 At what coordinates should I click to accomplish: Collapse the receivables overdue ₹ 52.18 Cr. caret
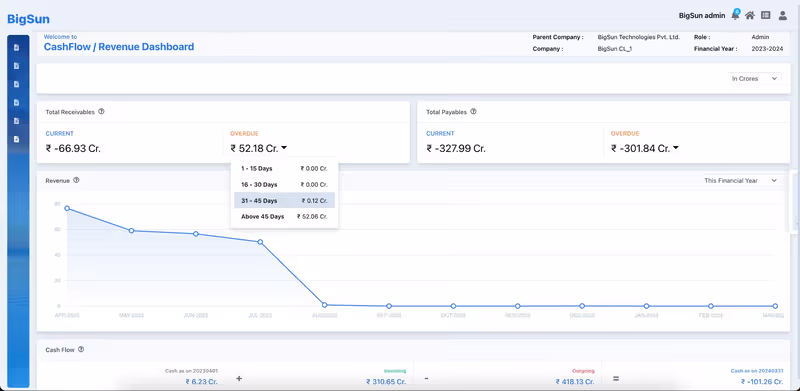(284, 148)
